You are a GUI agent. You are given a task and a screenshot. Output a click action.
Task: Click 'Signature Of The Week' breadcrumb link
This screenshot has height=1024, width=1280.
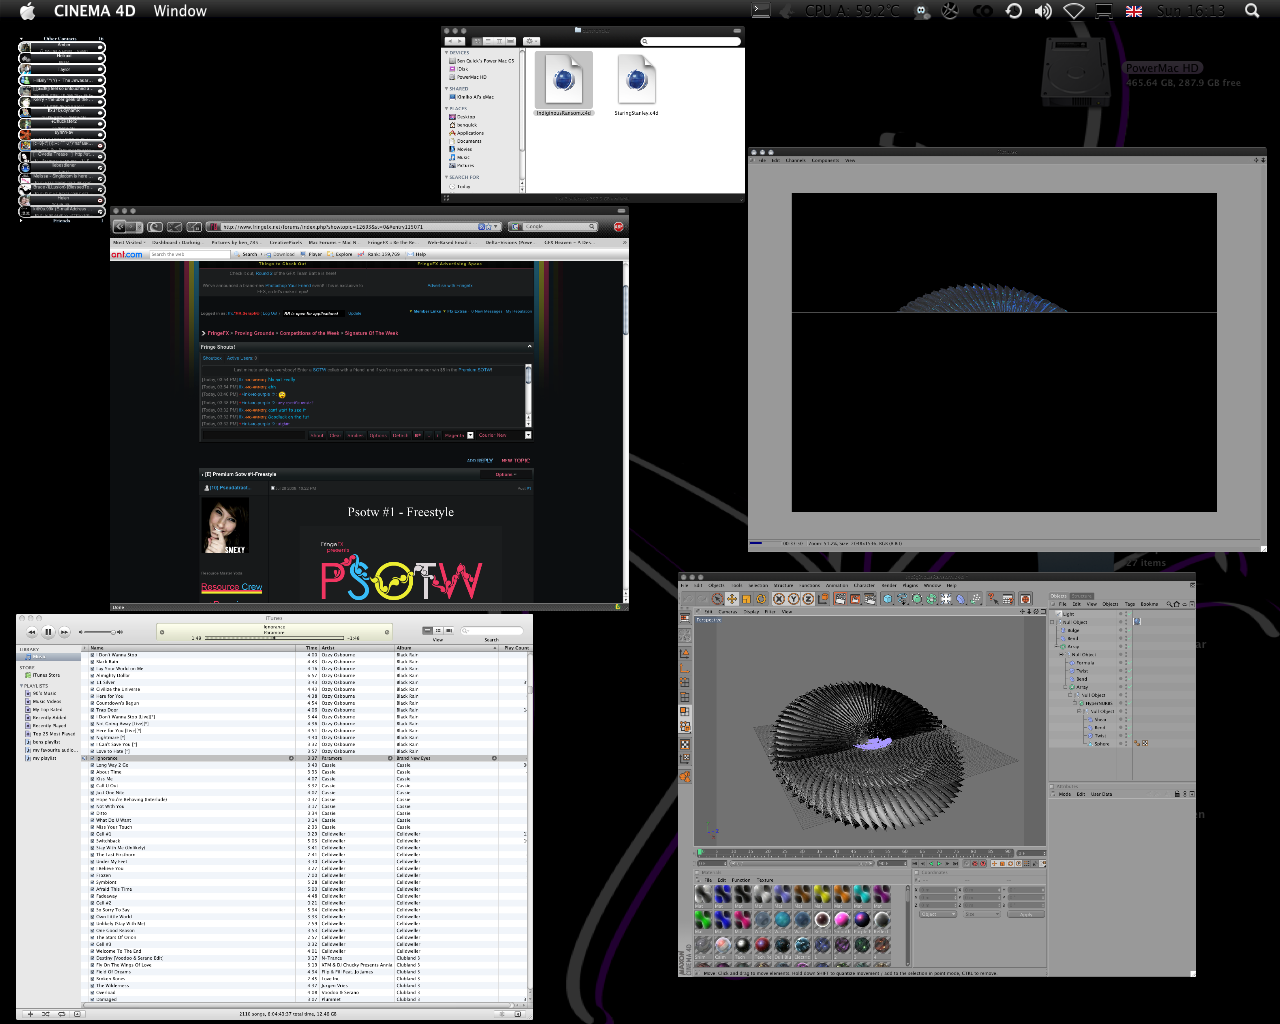(371, 333)
